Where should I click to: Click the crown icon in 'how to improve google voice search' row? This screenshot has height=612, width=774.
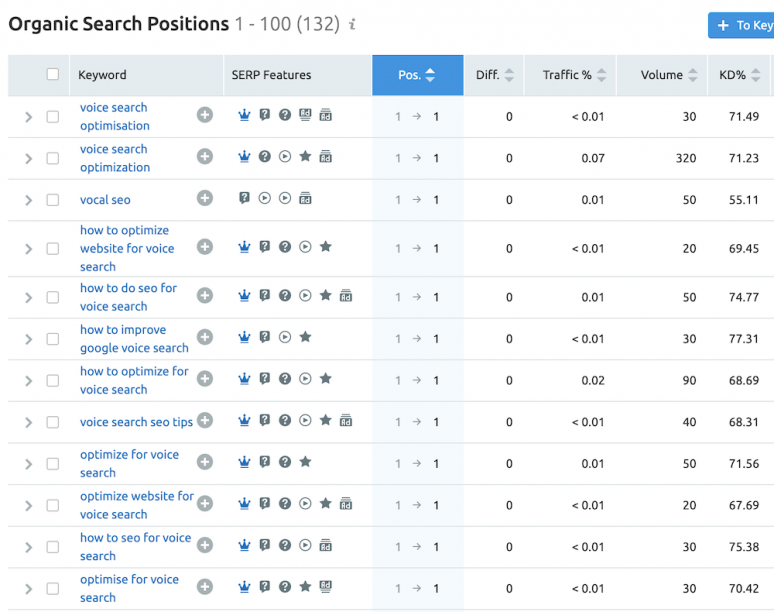[x=244, y=338]
